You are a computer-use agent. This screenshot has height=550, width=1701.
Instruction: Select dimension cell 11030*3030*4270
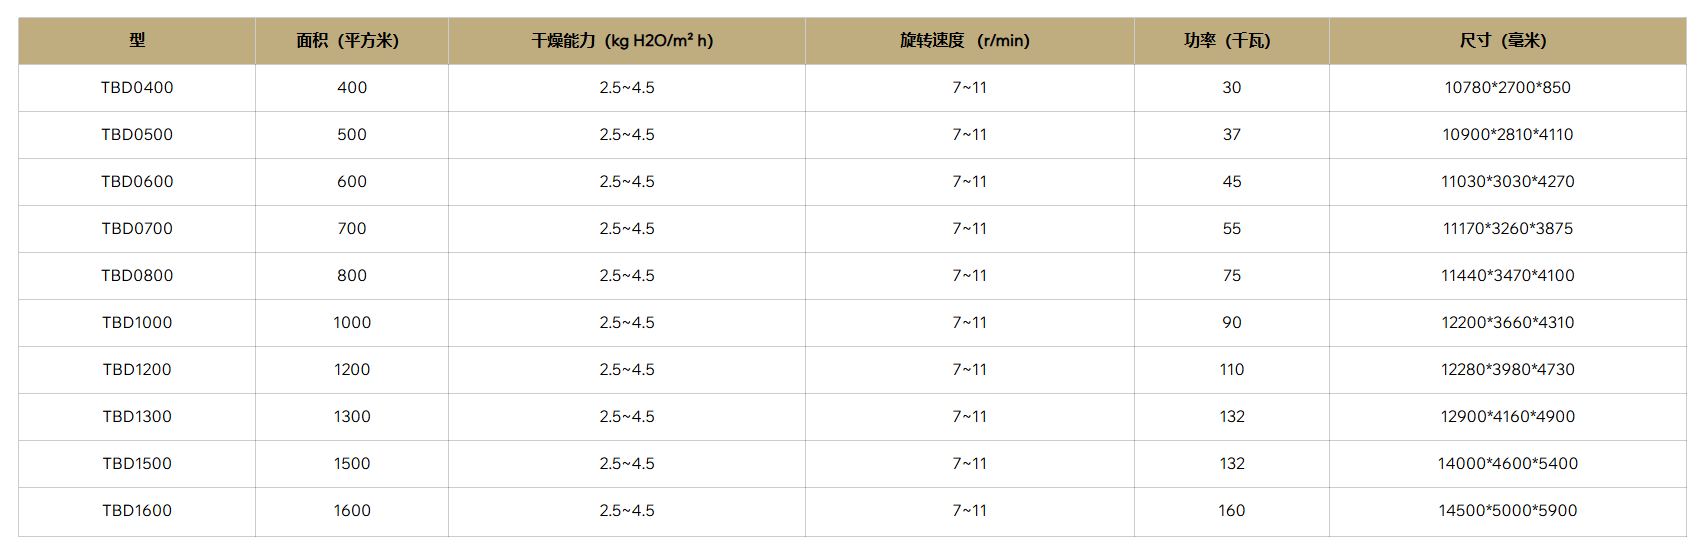1507,182
